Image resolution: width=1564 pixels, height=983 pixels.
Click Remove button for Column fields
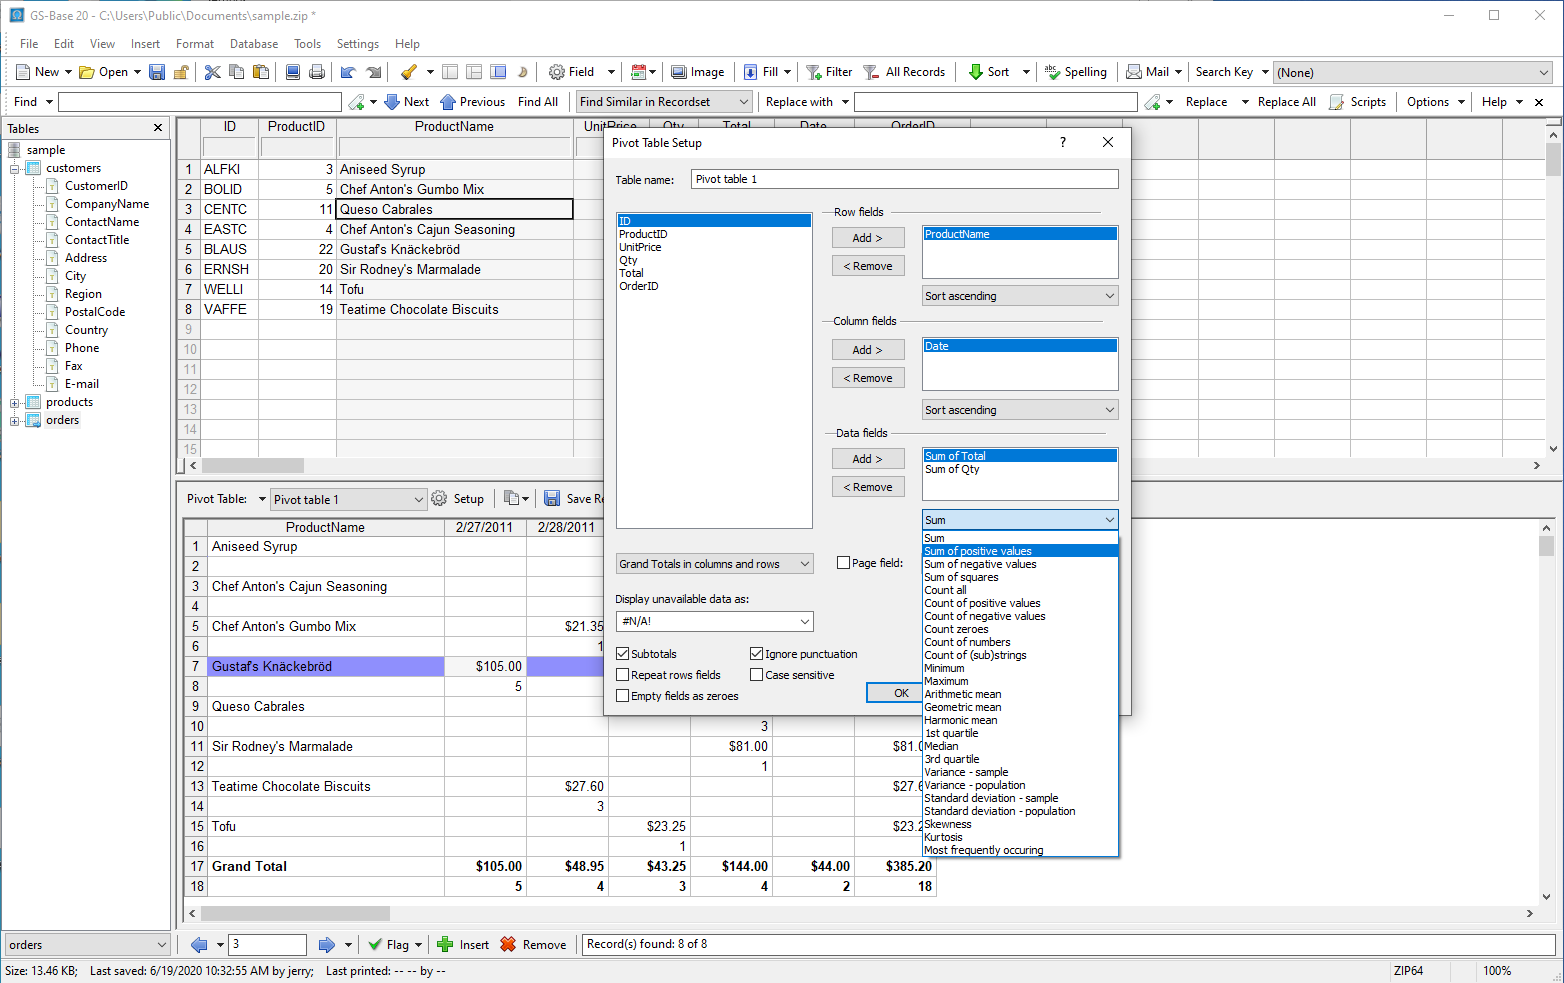click(868, 378)
